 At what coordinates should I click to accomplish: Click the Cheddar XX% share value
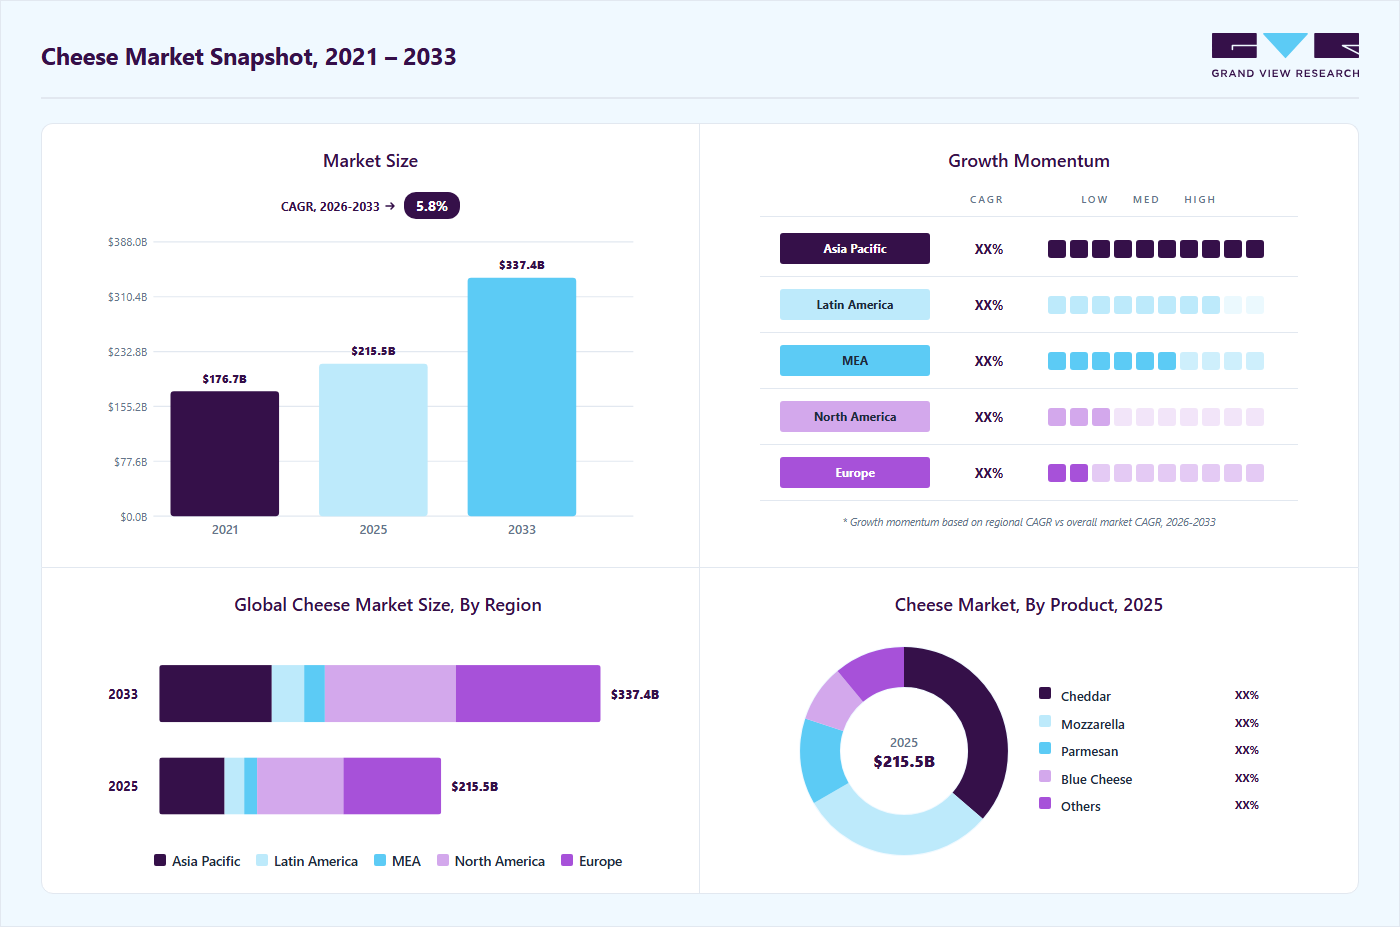click(1246, 695)
